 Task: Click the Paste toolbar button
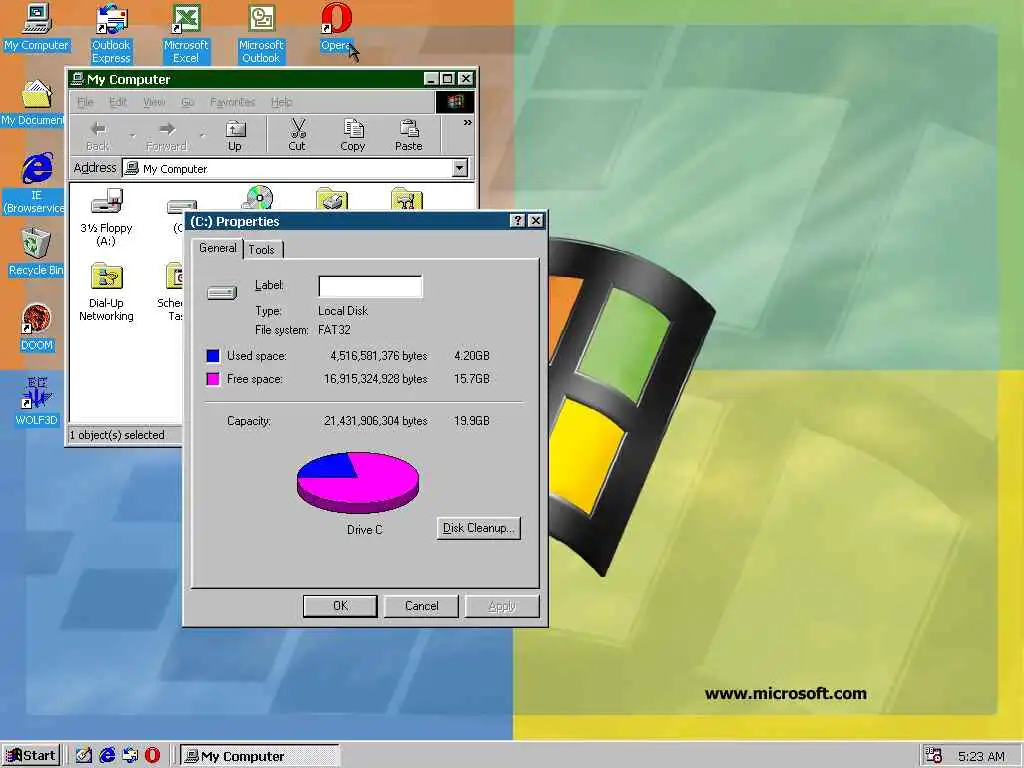click(409, 136)
